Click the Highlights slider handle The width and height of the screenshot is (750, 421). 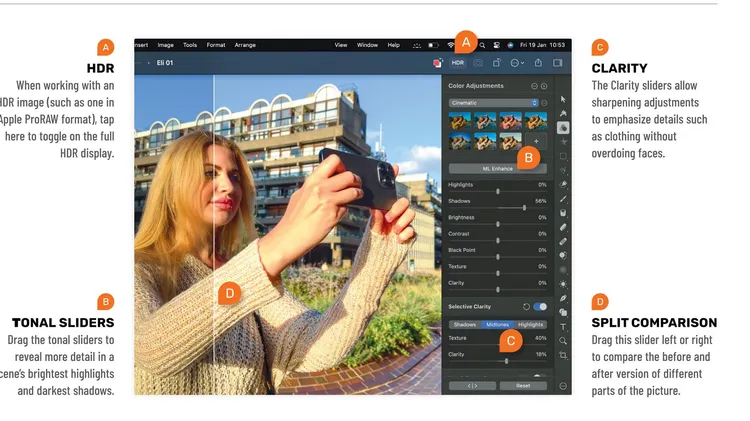coord(498,191)
